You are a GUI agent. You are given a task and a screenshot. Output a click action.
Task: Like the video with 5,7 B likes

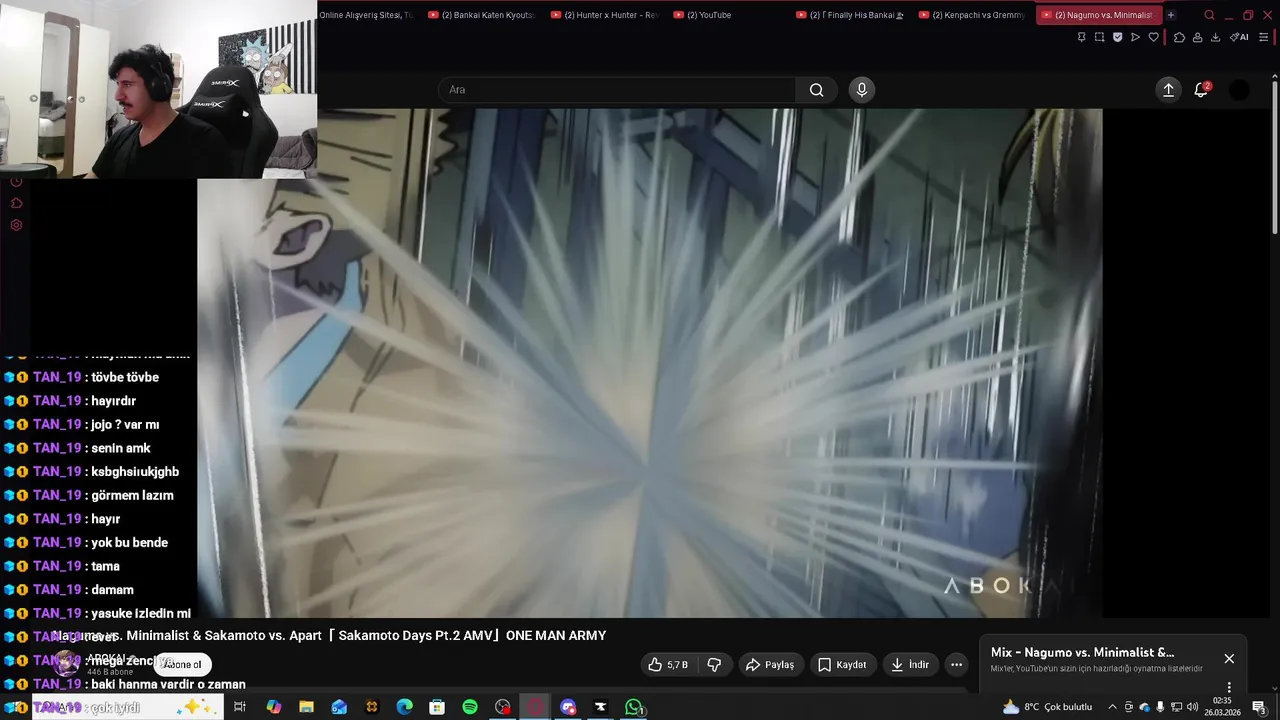click(669, 665)
